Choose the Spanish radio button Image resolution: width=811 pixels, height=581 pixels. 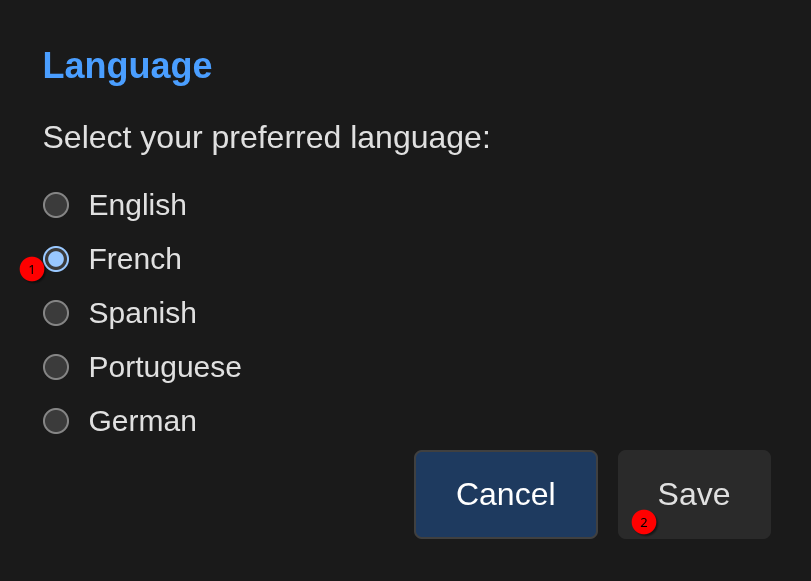coord(56,313)
